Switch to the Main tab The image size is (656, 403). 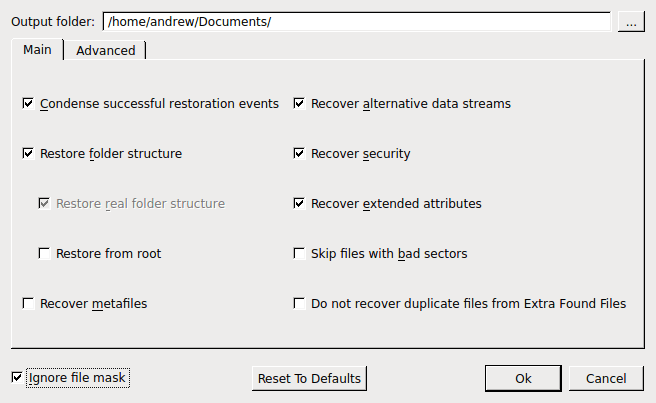tap(37, 50)
